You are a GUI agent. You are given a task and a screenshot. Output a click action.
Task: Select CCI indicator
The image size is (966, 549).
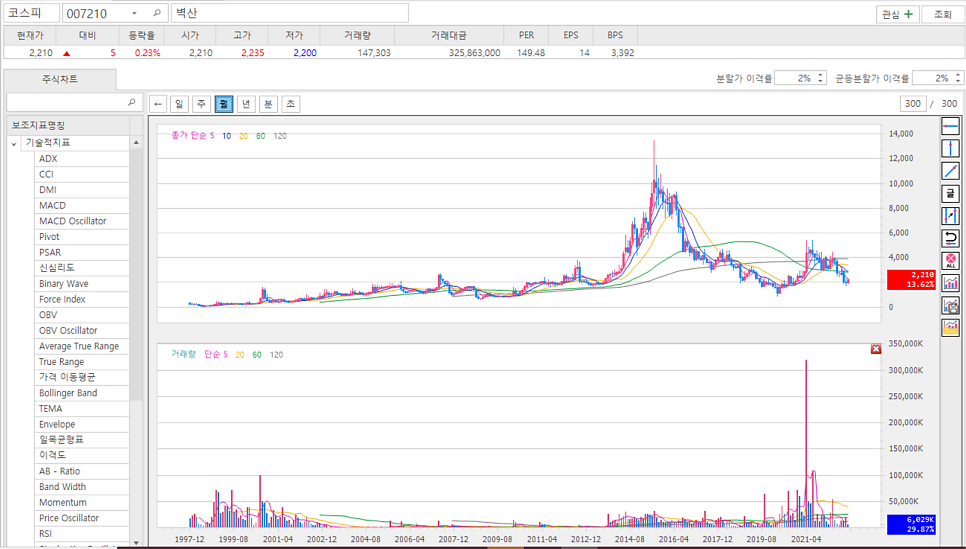[x=82, y=174]
